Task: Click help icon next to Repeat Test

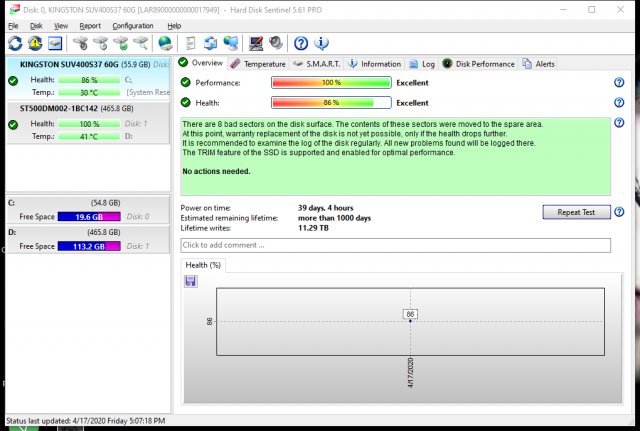Action: pos(619,212)
